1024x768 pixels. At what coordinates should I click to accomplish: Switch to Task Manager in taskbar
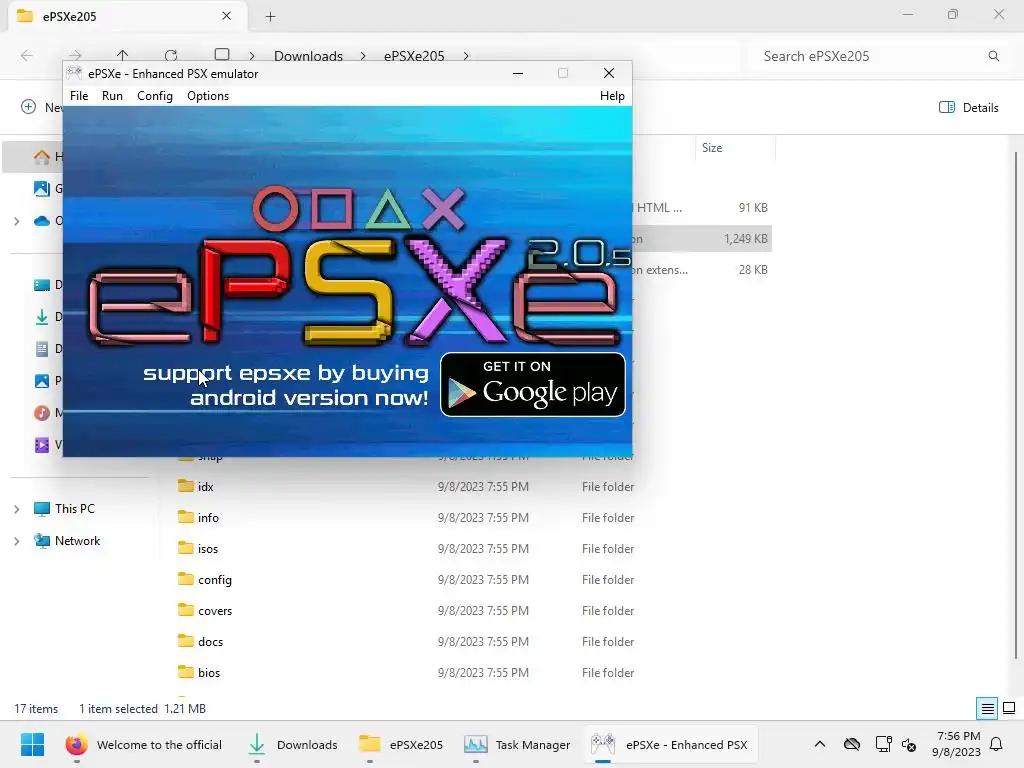coord(517,744)
